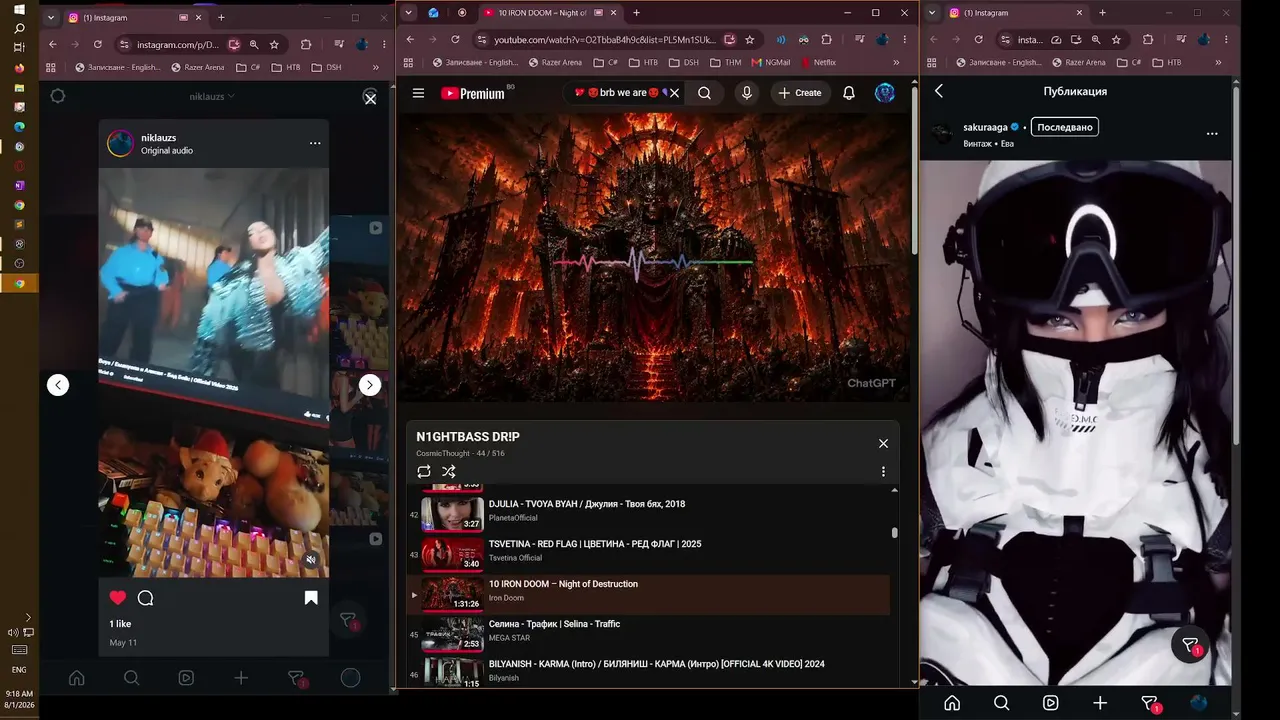
Task: Launch Firefox from the Windows taskbar
Action: pyautogui.click(x=19, y=68)
